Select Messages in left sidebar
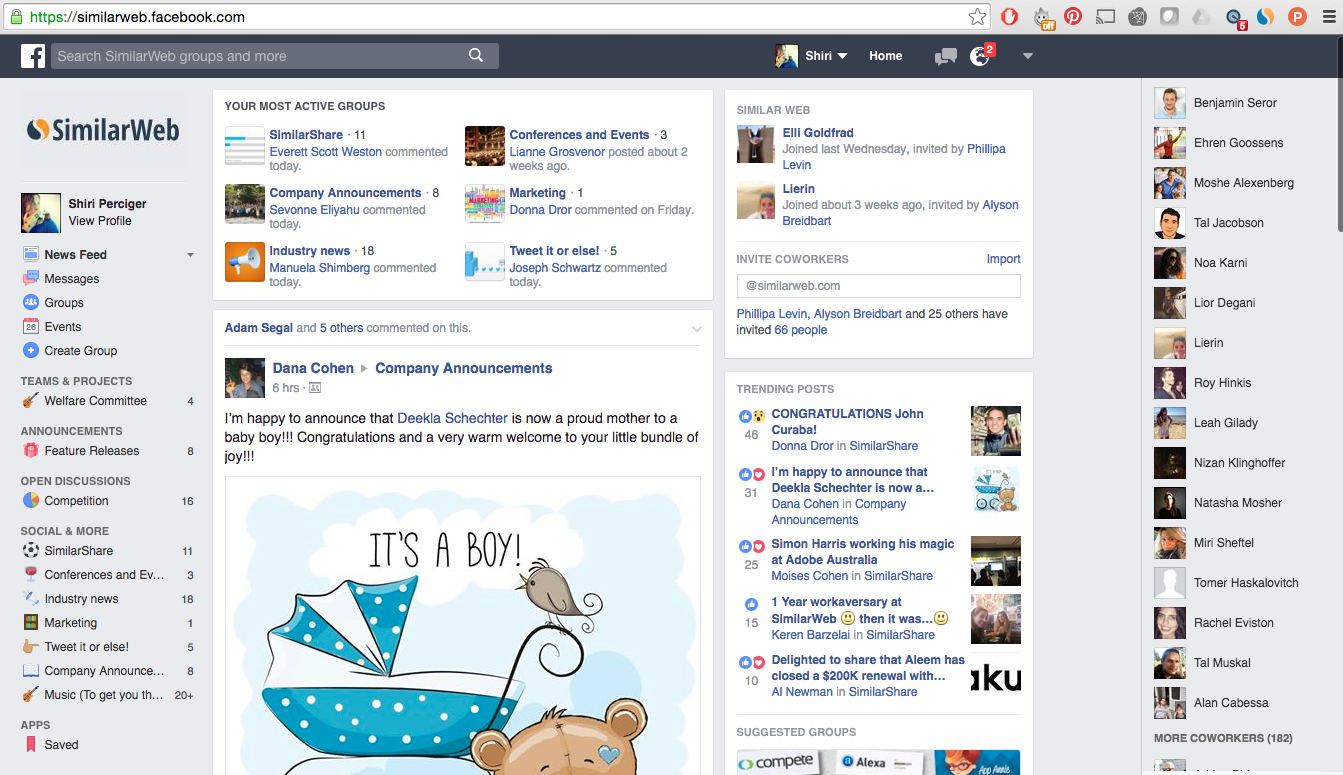This screenshot has width=1343, height=775. tap(72, 279)
